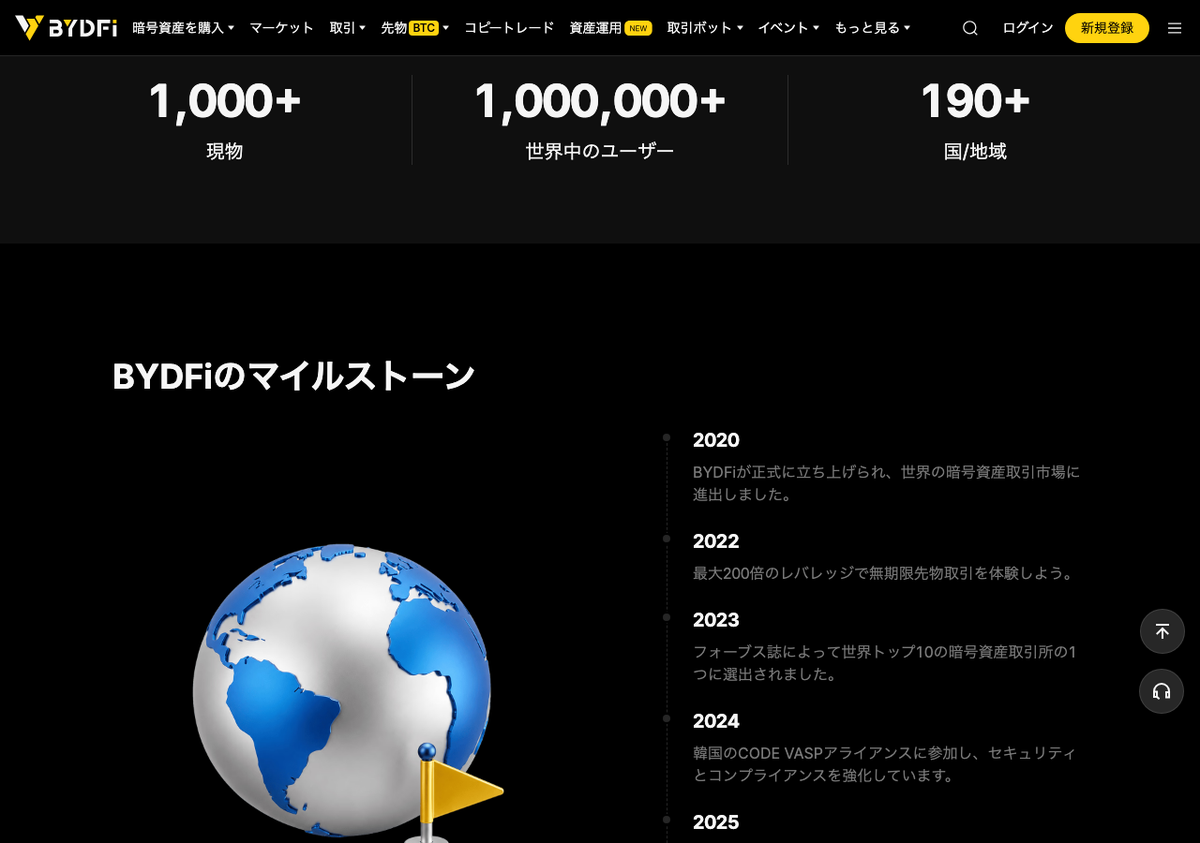
Task: Open the hamburger menu icon
Action: click(x=1175, y=28)
